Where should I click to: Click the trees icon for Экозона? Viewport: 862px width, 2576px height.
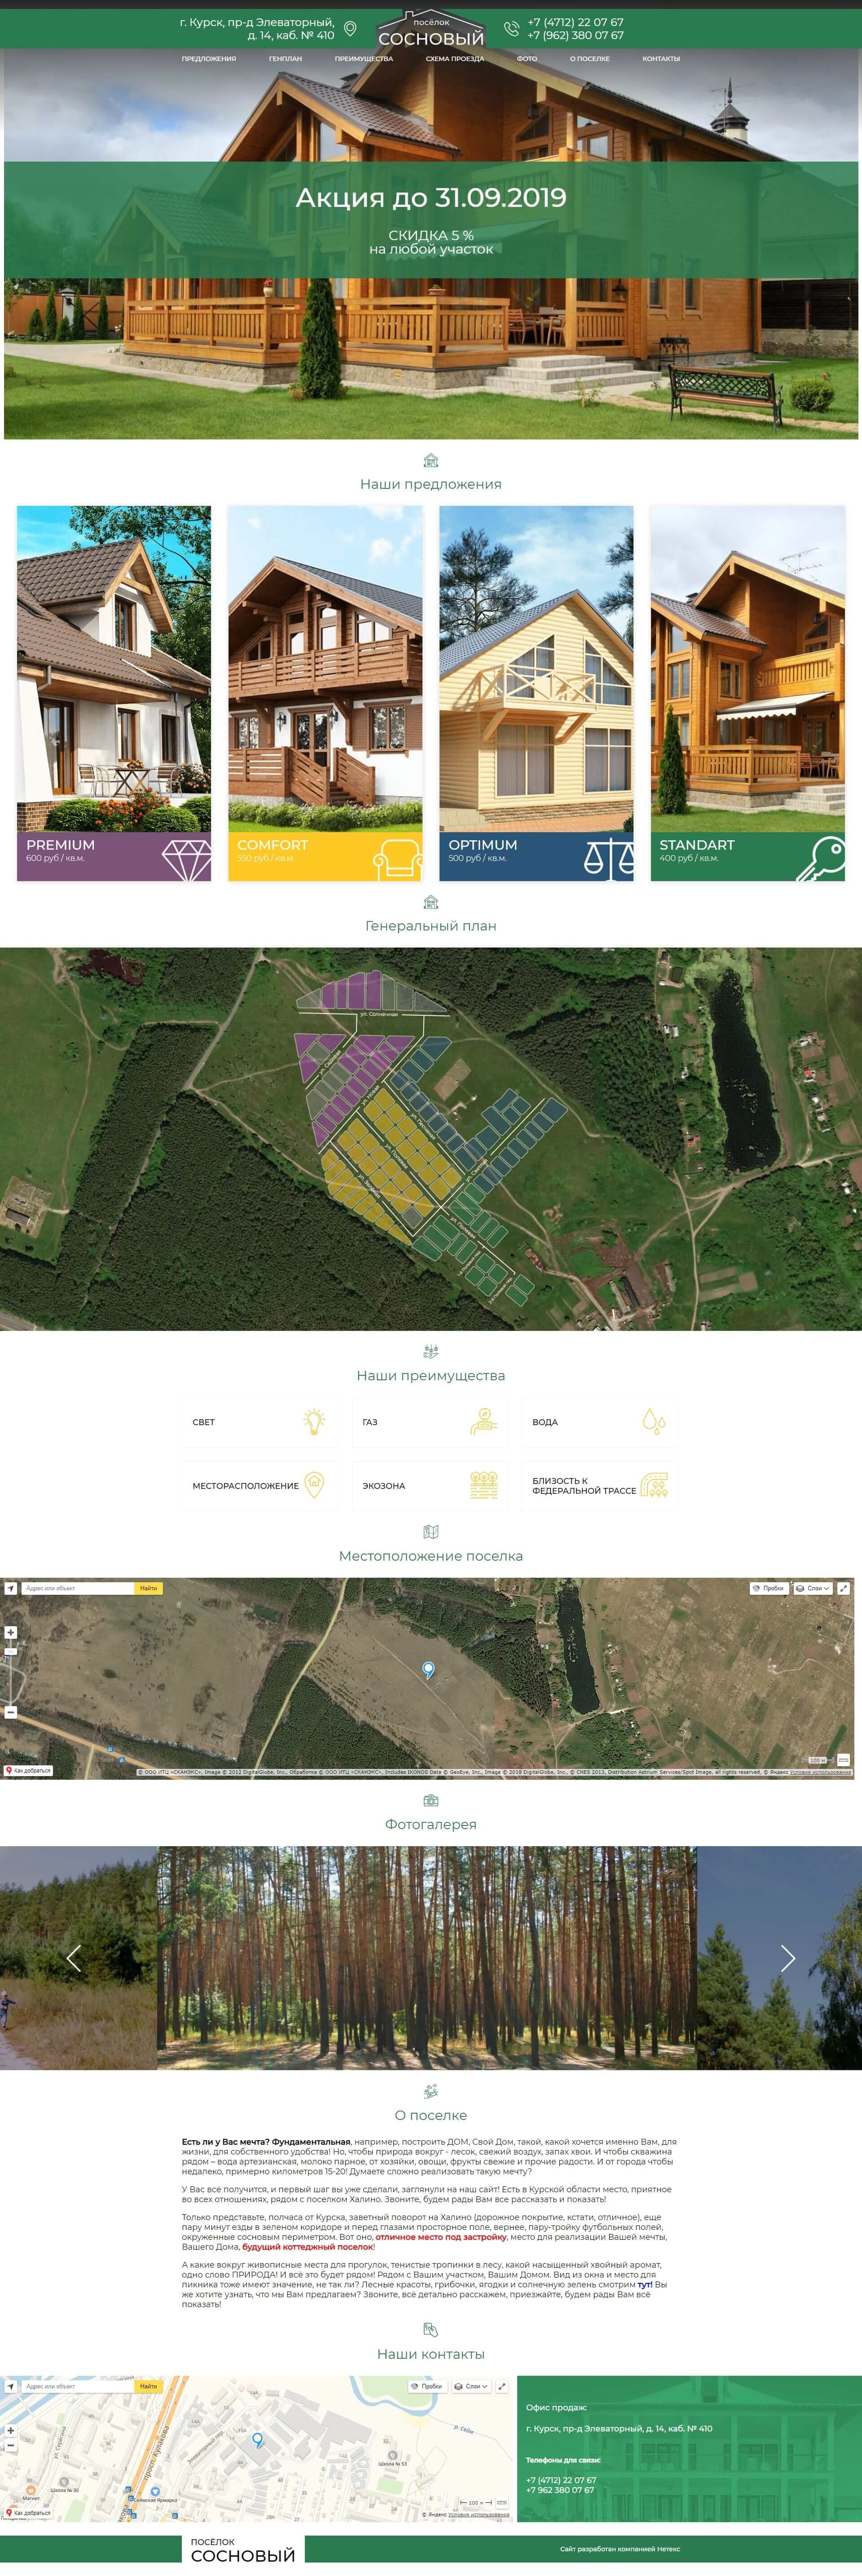pyautogui.click(x=484, y=1484)
